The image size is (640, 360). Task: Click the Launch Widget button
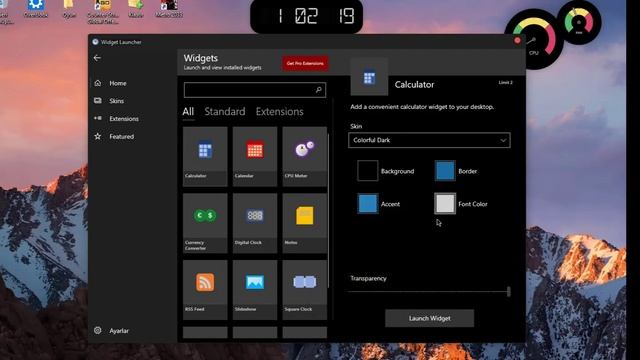pyautogui.click(x=429, y=318)
